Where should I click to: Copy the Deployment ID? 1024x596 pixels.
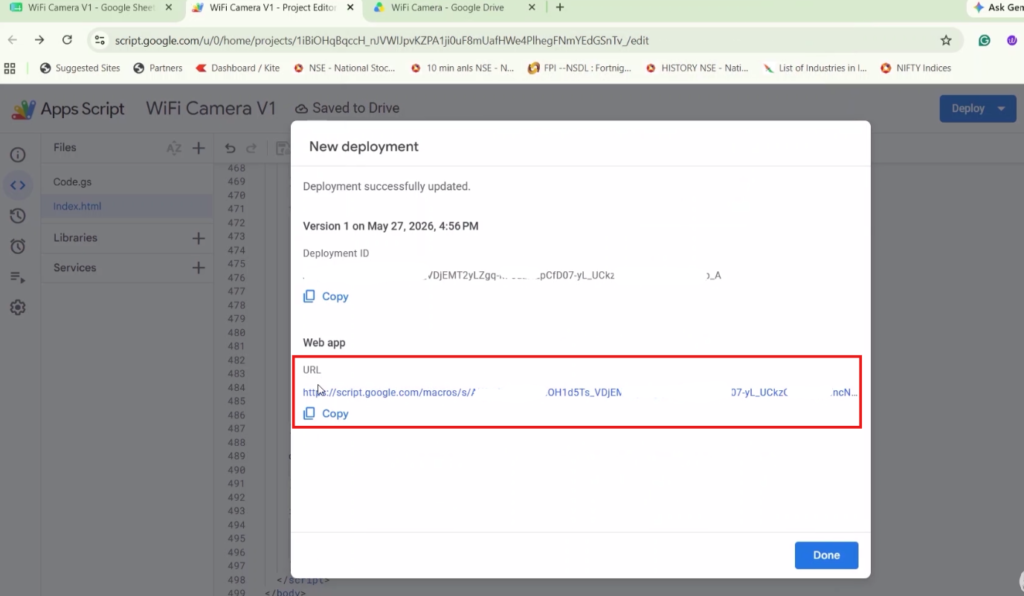(x=326, y=296)
